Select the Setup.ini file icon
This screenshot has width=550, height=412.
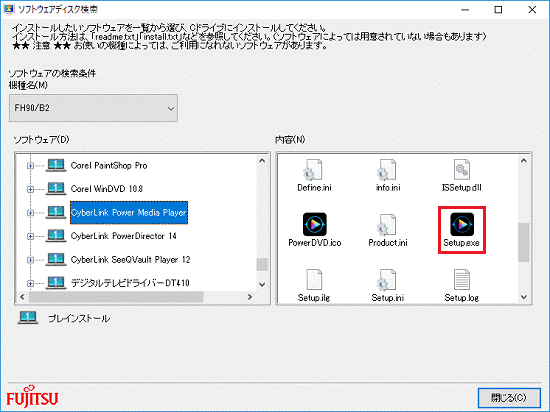click(387, 279)
